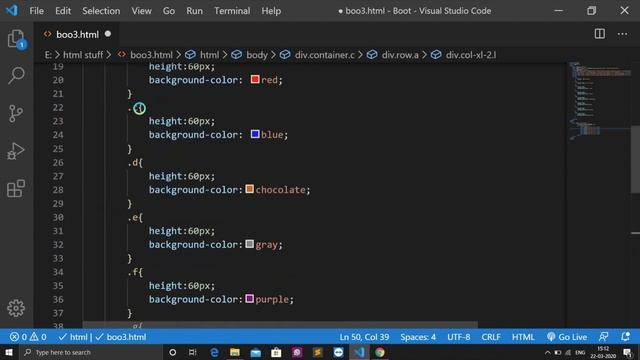Change the HTML language mode
The width and height of the screenshot is (640, 360).
point(523,337)
